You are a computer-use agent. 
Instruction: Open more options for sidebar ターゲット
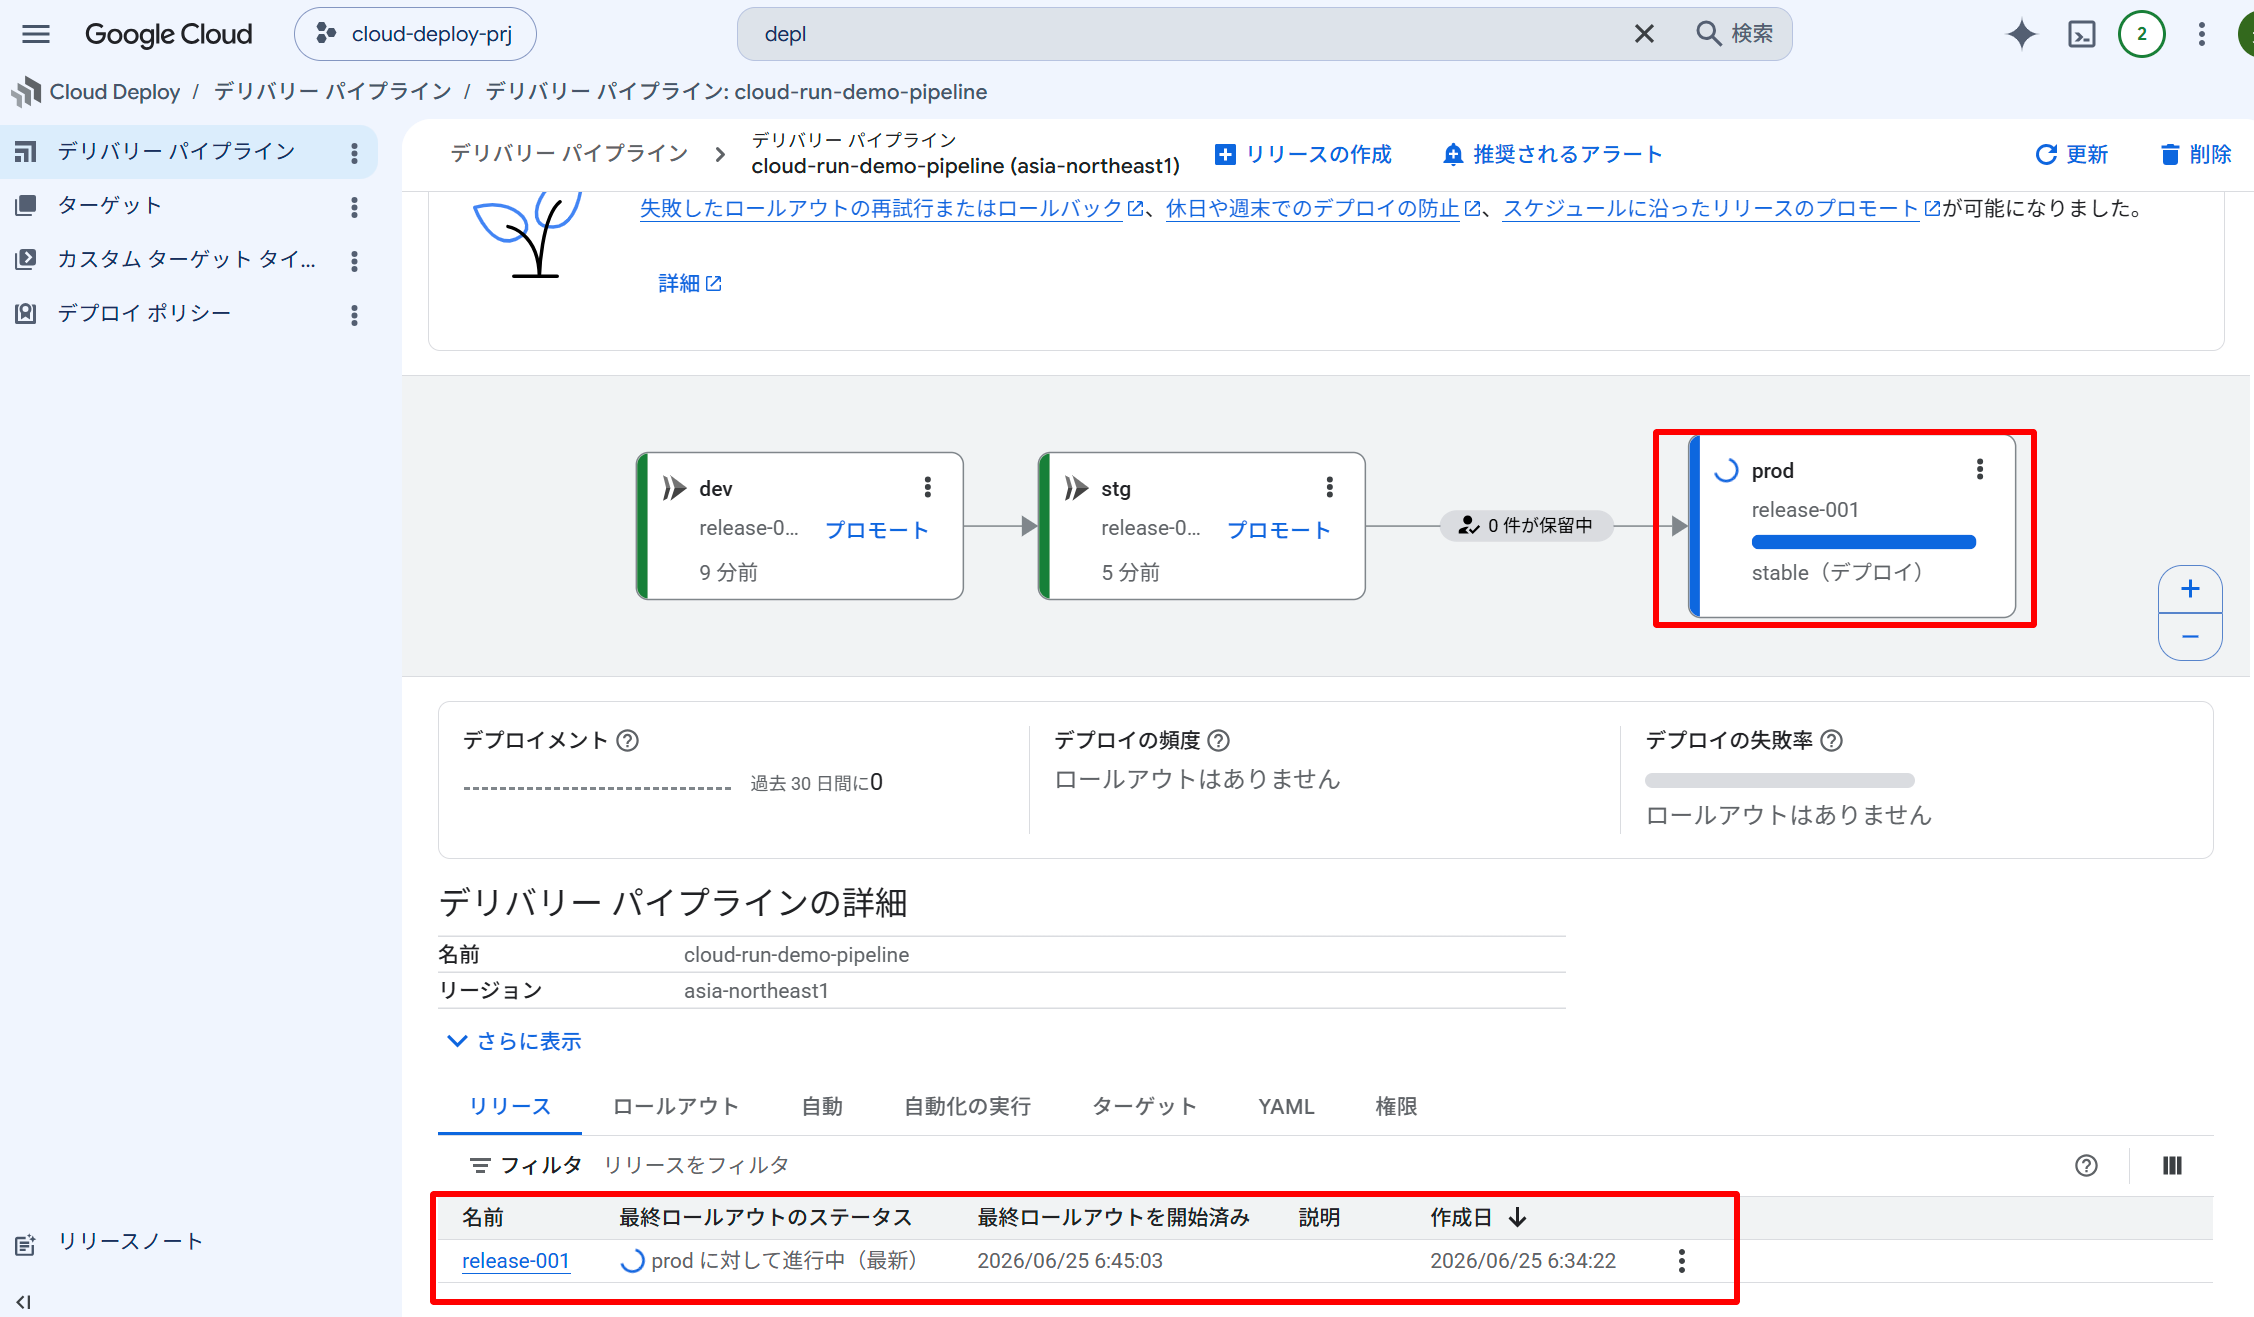pos(354,207)
